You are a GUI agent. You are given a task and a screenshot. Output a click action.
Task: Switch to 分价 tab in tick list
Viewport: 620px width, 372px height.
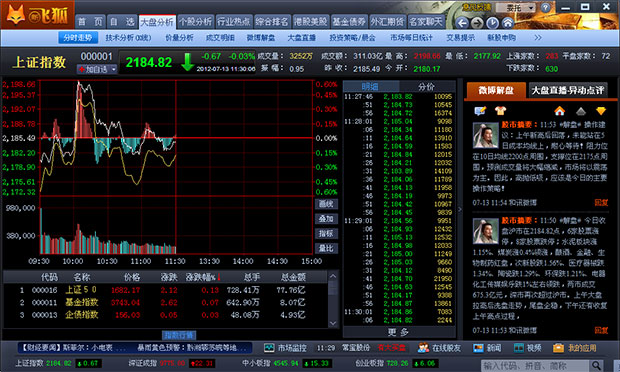tap(427, 86)
